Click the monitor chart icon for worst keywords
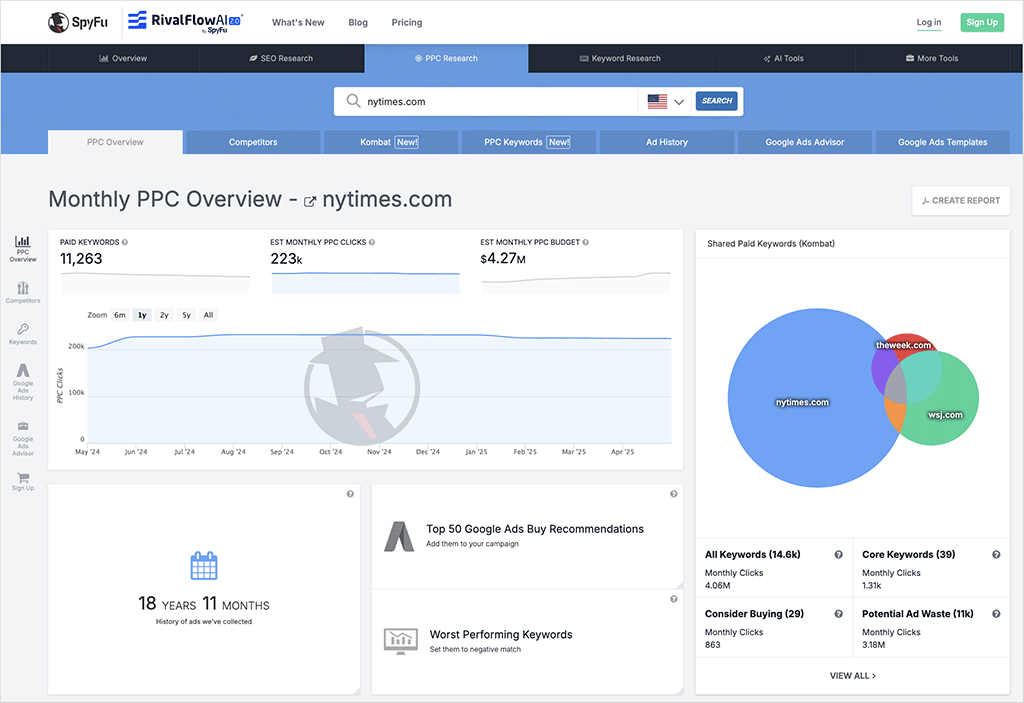The image size is (1024, 703). (400, 641)
